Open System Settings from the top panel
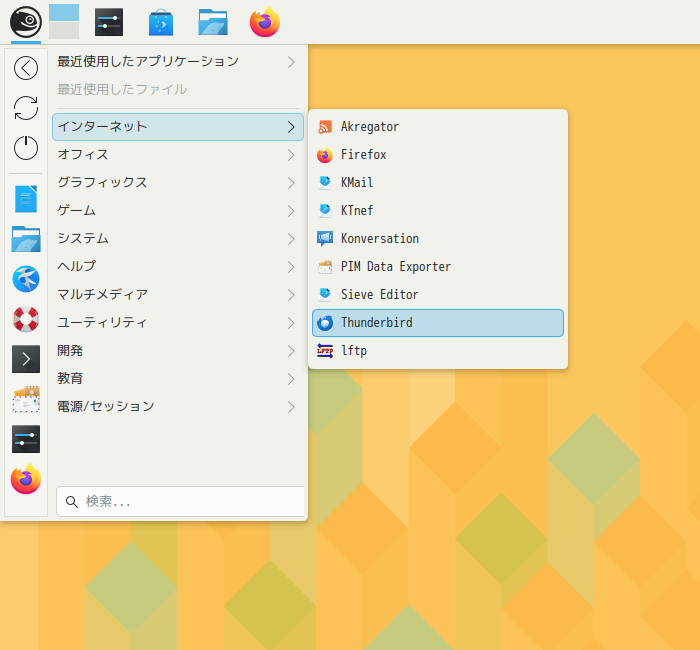The image size is (700, 650). 109,22
